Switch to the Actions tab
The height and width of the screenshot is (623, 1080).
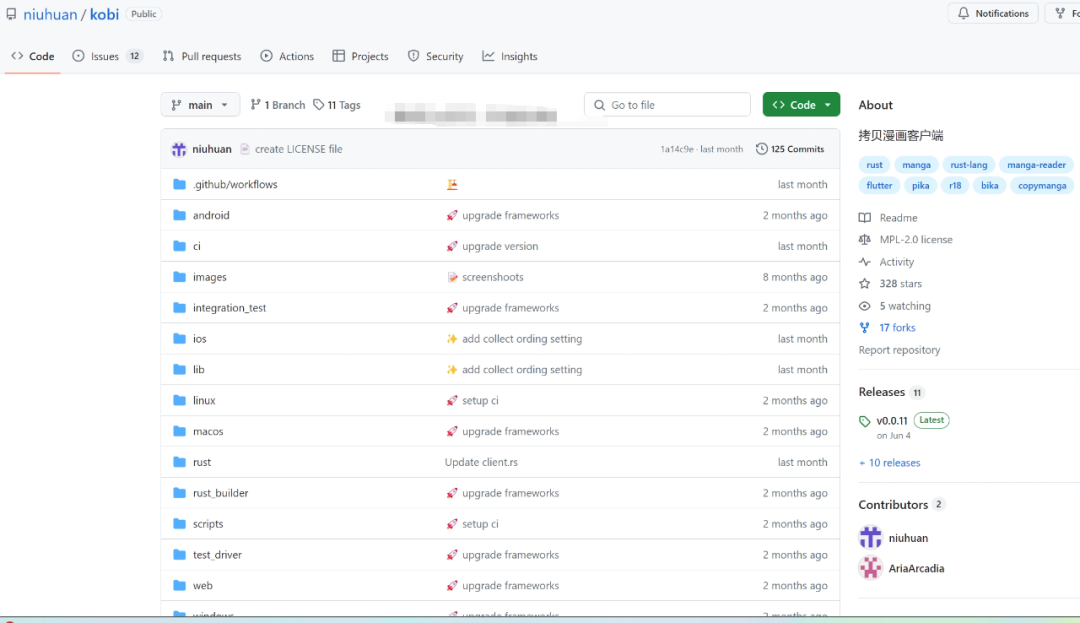pos(287,56)
